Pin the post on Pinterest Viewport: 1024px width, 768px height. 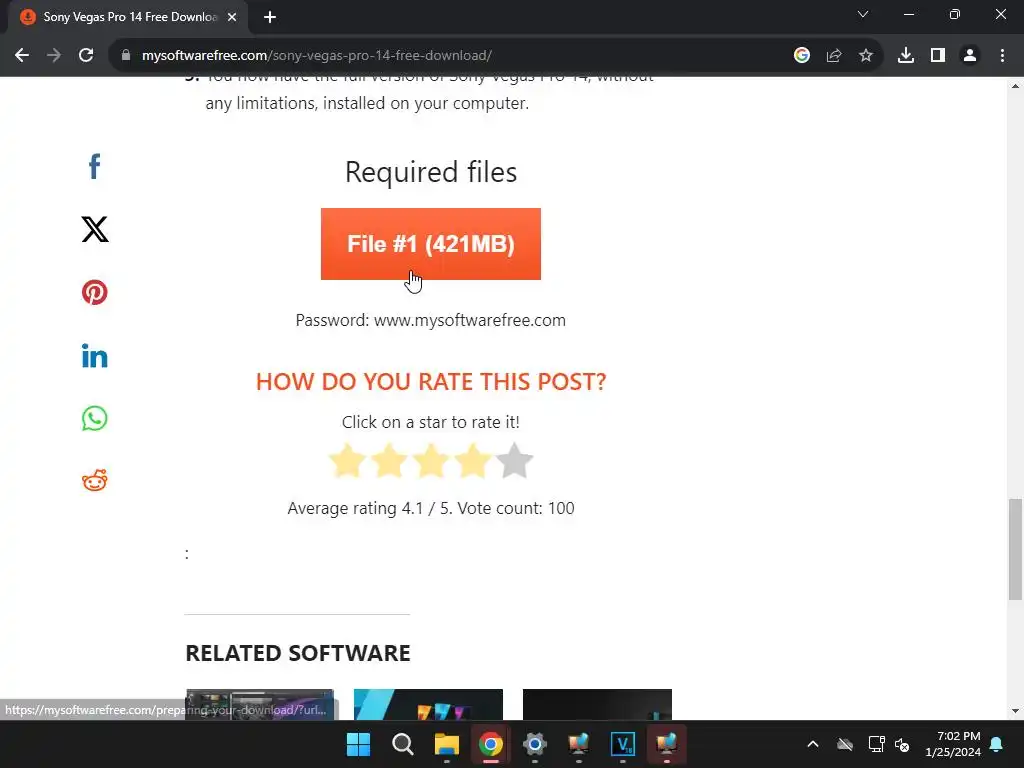point(95,292)
